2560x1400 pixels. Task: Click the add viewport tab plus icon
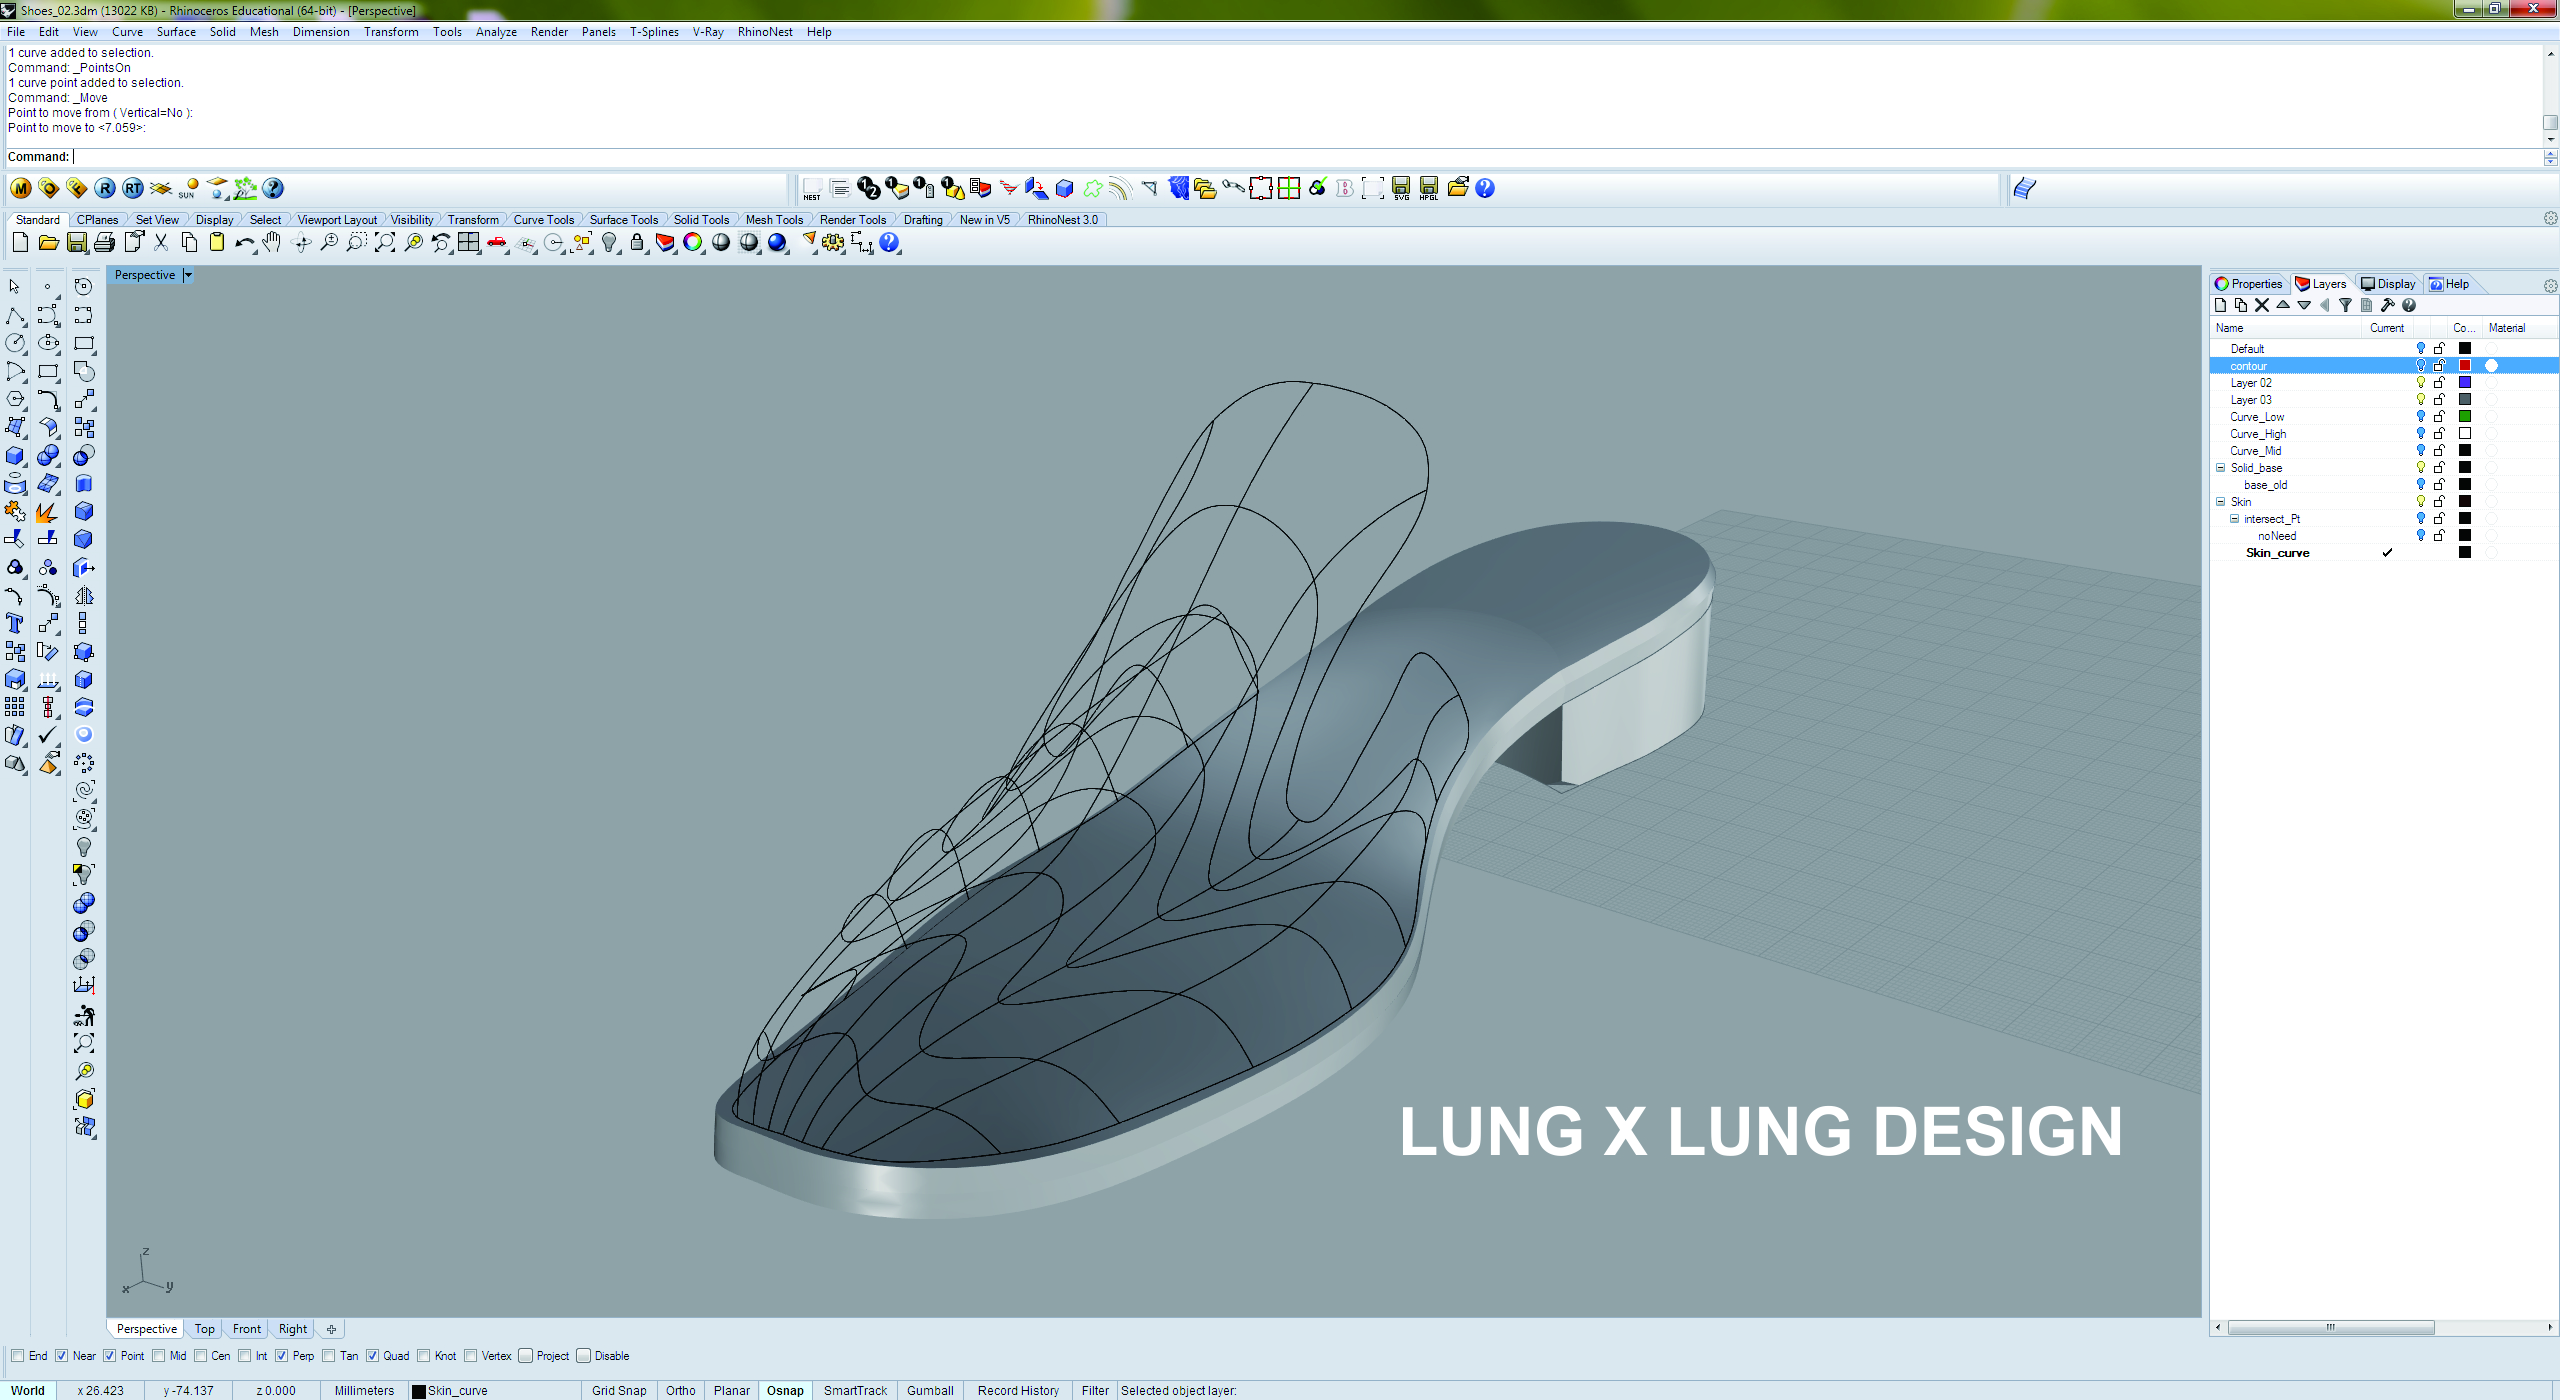331,1329
